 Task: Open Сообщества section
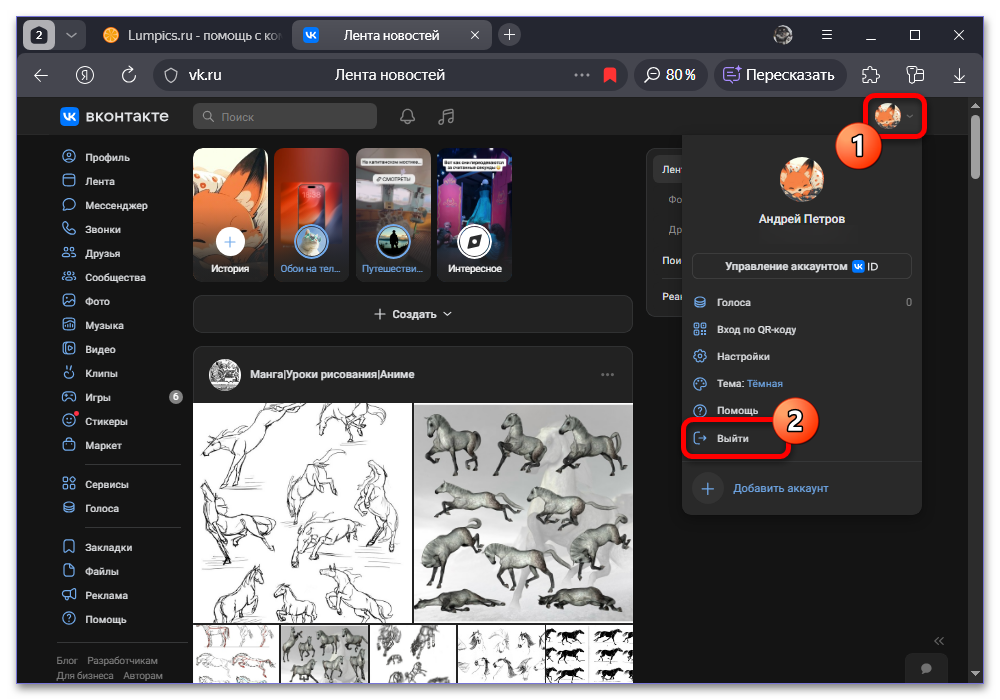[104, 277]
